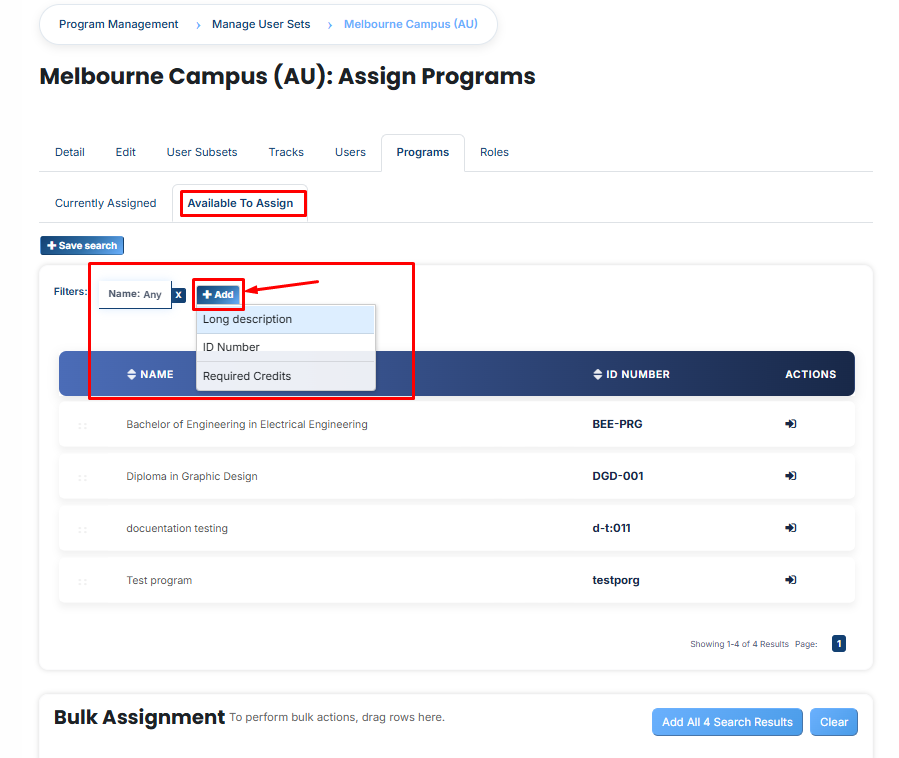
Task: Choose Required Credits filter option
Action: 286,376
